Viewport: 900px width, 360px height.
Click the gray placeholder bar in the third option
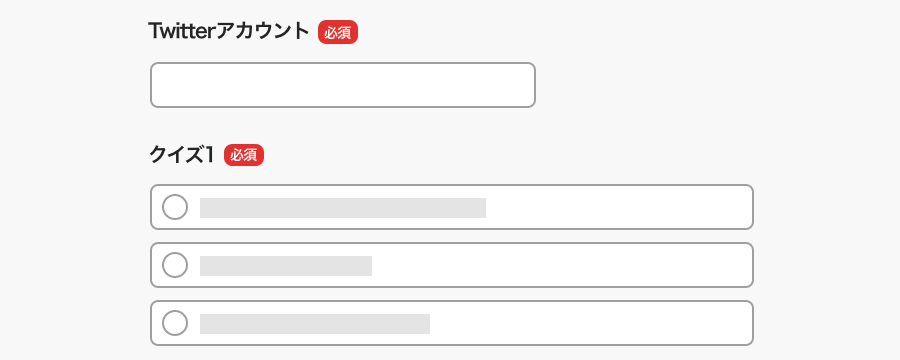(x=315, y=324)
